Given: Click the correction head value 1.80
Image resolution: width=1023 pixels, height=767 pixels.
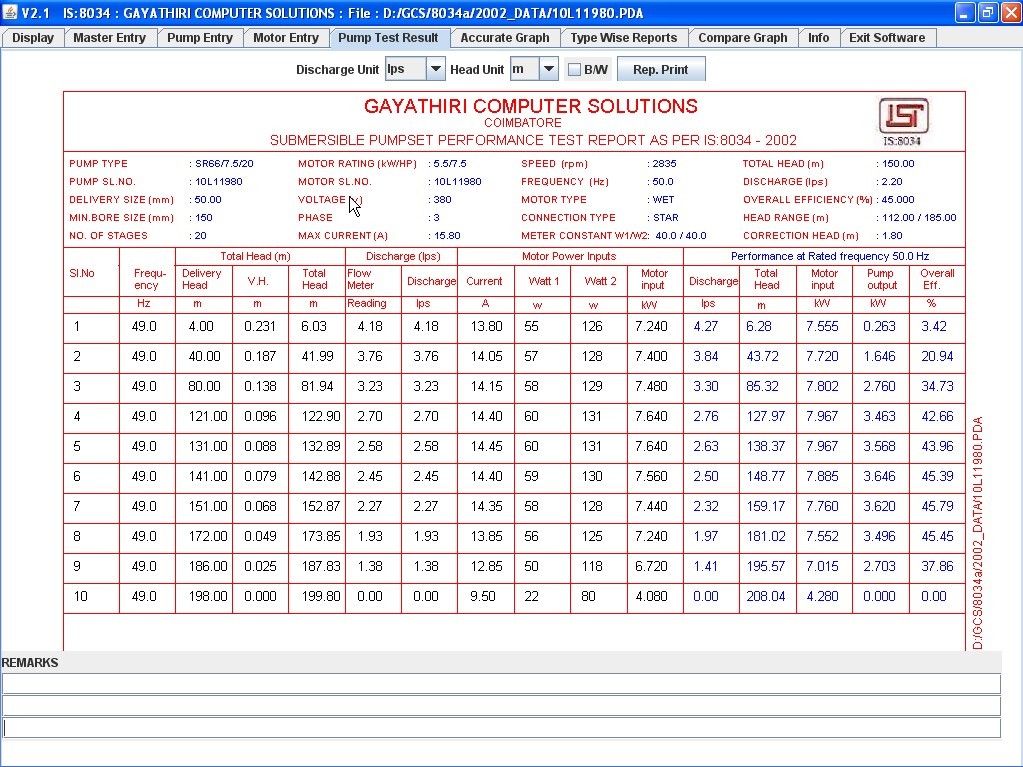Looking at the screenshot, I should [x=892, y=235].
